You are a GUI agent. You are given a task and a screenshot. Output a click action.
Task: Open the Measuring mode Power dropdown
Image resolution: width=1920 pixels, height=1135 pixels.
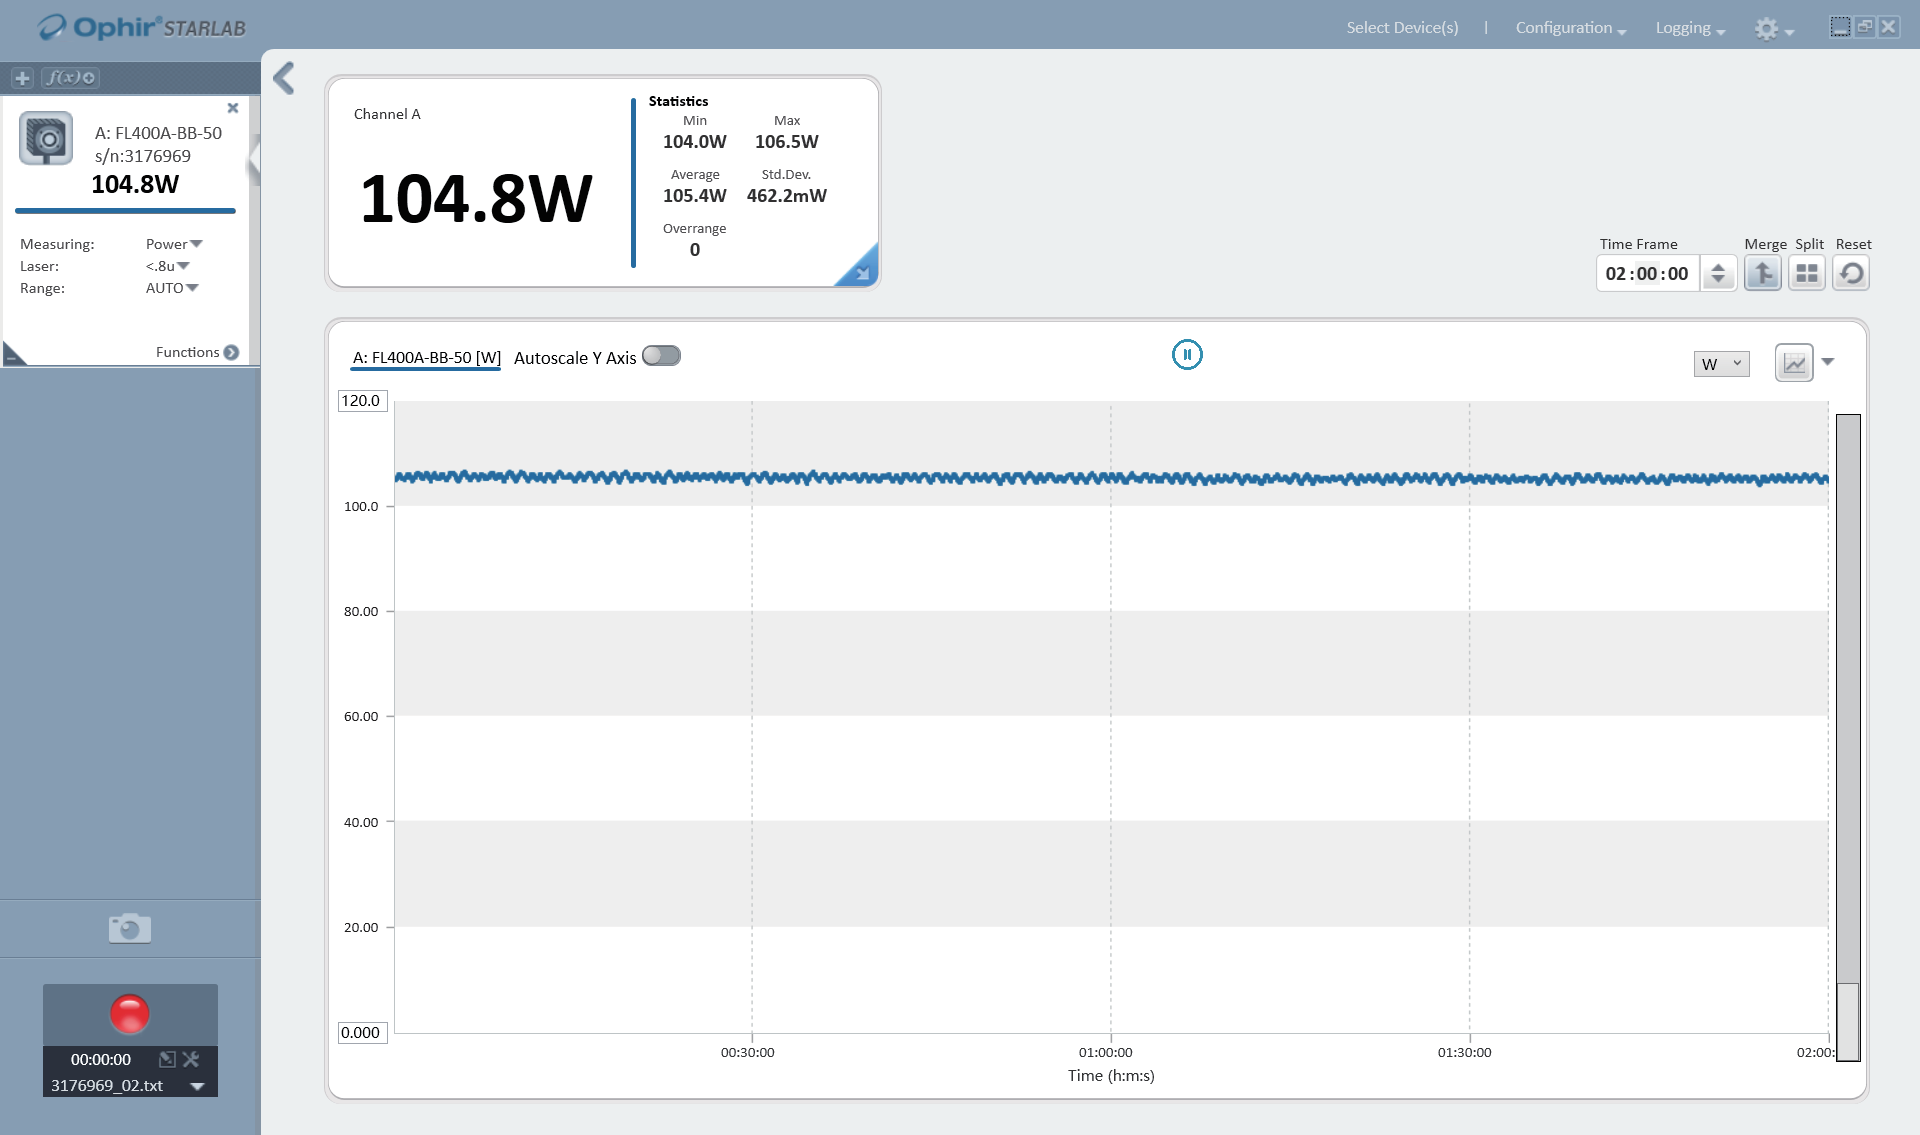click(x=174, y=244)
